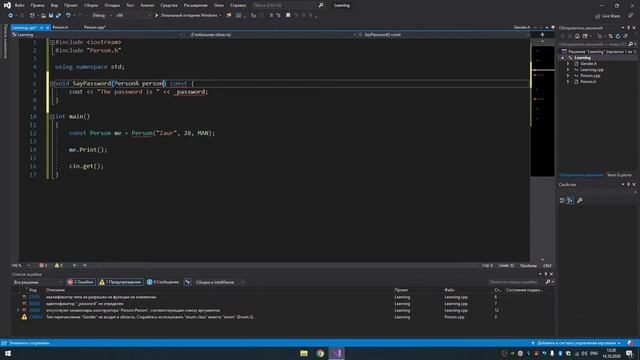Open the File menu
The width and height of the screenshot is (640, 360).
[20, 5]
